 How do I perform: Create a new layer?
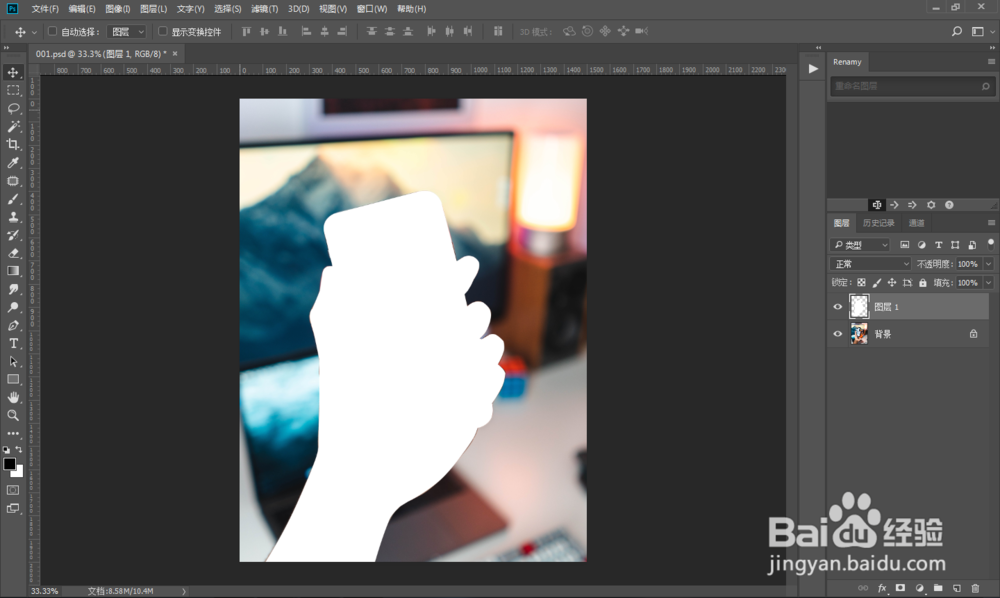coord(957,588)
